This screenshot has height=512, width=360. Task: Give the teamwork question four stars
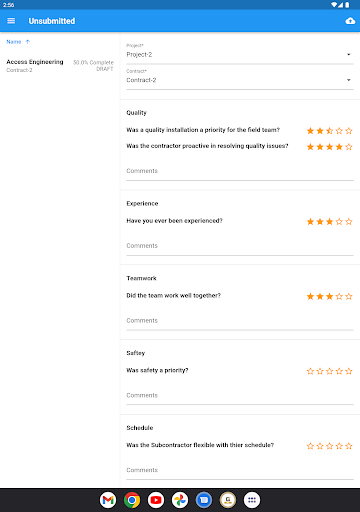pyautogui.click(x=339, y=296)
